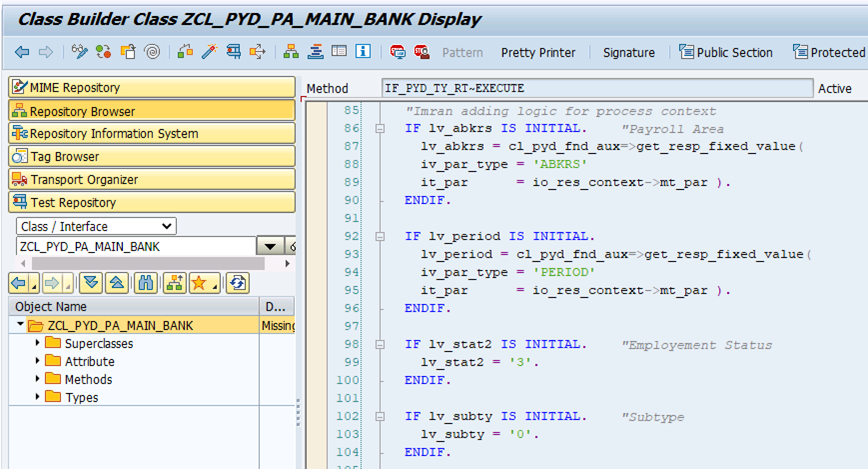Click the Display/Change toggle icon in toolbar
Screen dimensions: 868x469
click(79, 52)
